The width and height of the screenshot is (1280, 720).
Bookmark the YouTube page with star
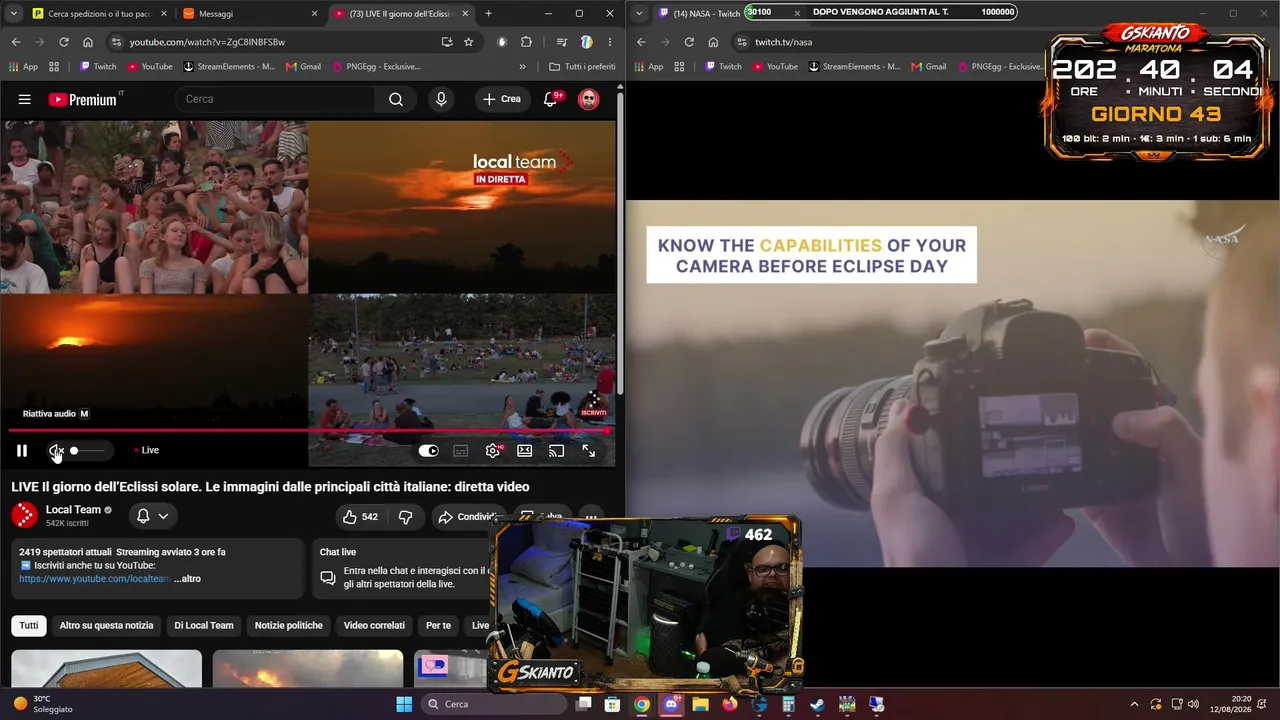tap(469, 42)
